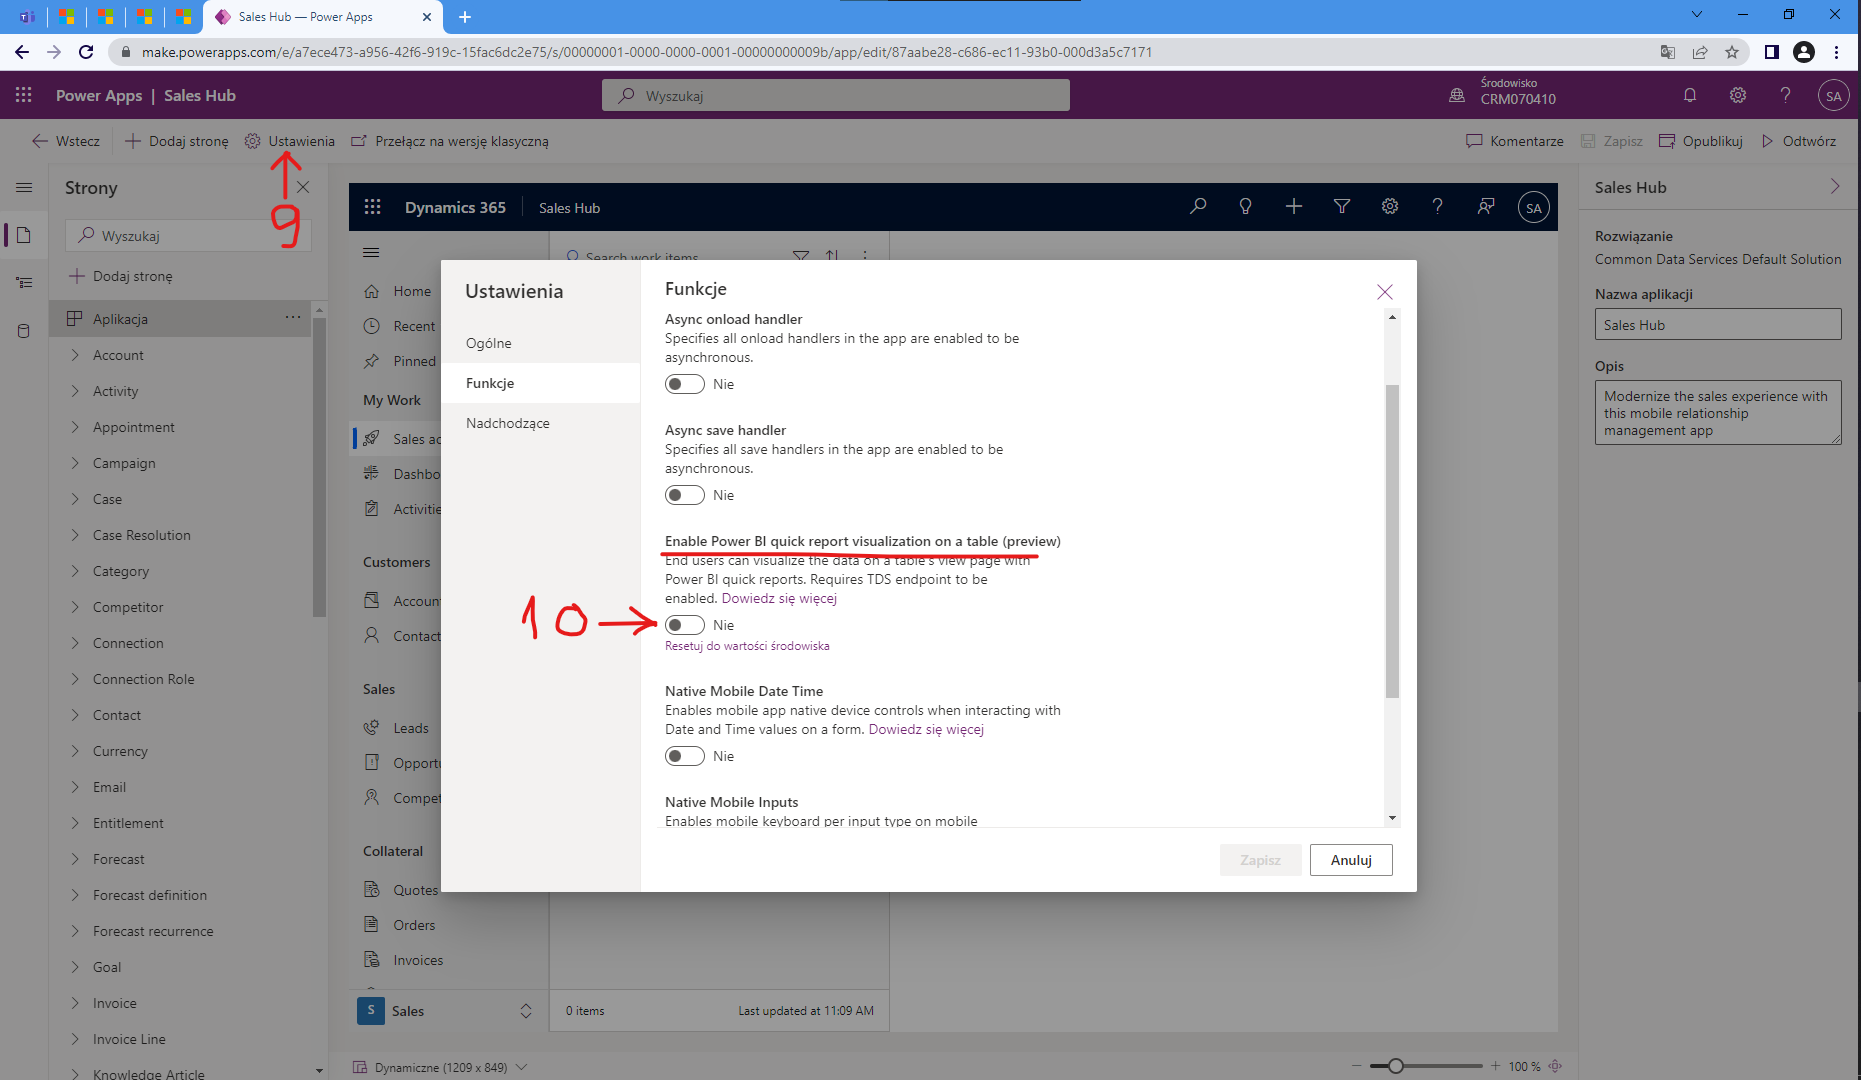
Task: Expand the Forecast definition tree item
Action: 75,894
